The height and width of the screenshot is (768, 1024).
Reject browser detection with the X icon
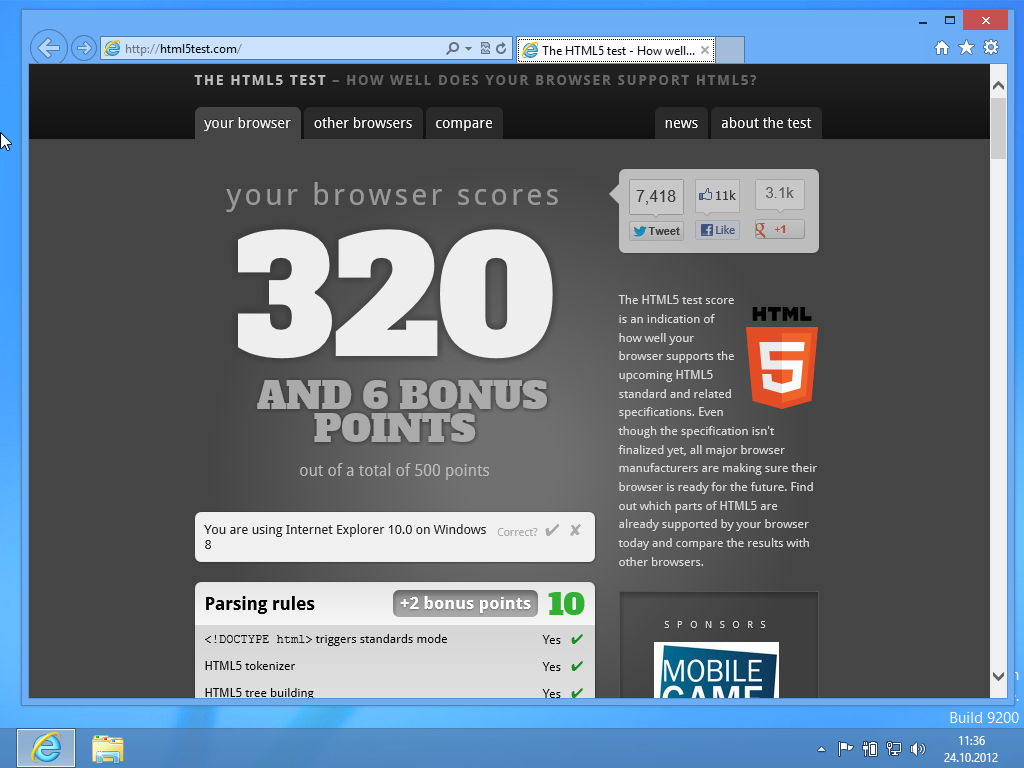coord(575,530)
